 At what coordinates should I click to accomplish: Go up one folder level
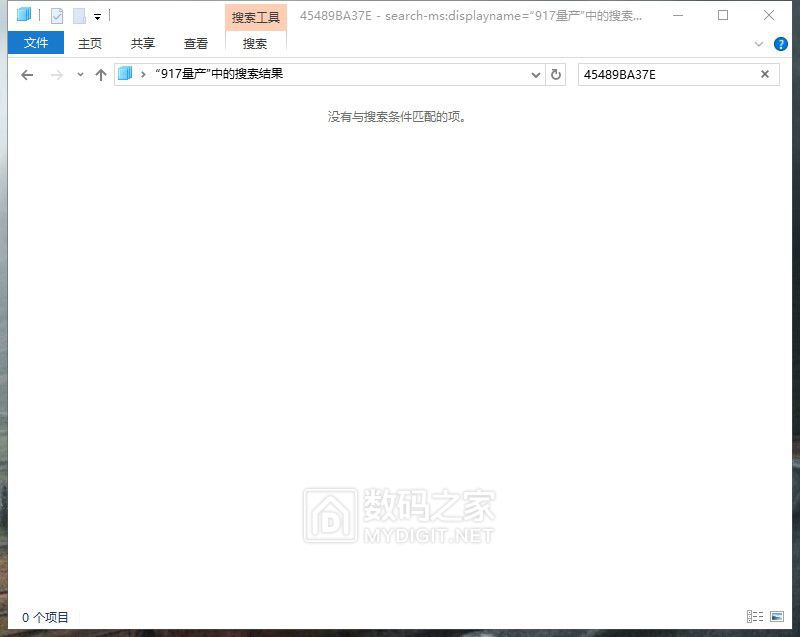pos(100,75)
